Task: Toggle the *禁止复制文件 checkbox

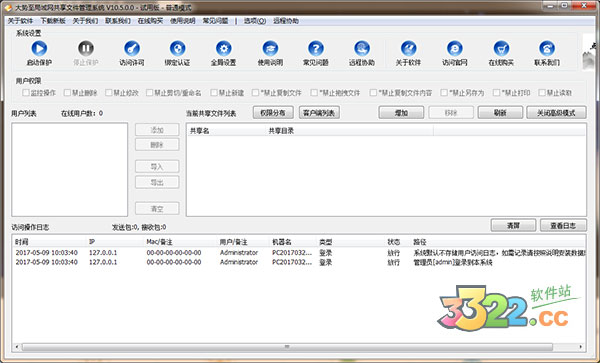Action: point(255,93)
